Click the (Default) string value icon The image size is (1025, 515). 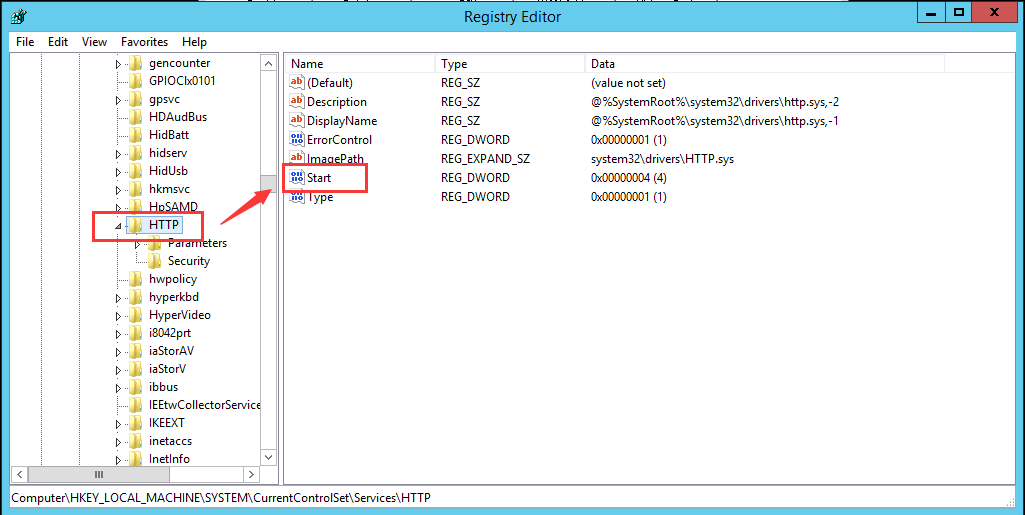(297, 83)
